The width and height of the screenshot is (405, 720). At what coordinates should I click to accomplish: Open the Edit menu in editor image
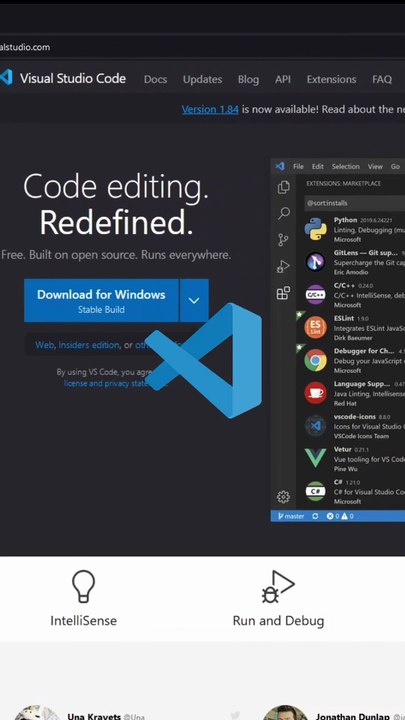pos(318,167)
